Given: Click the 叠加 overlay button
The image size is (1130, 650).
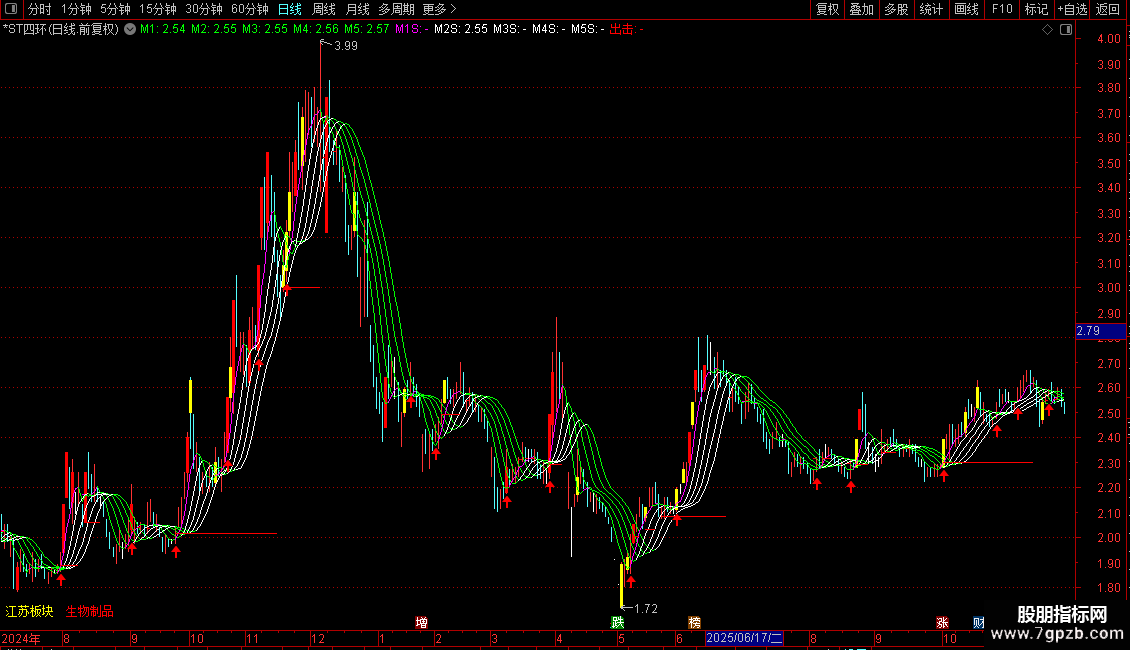Looking at the screenshot, I should [x=862, y=9].
